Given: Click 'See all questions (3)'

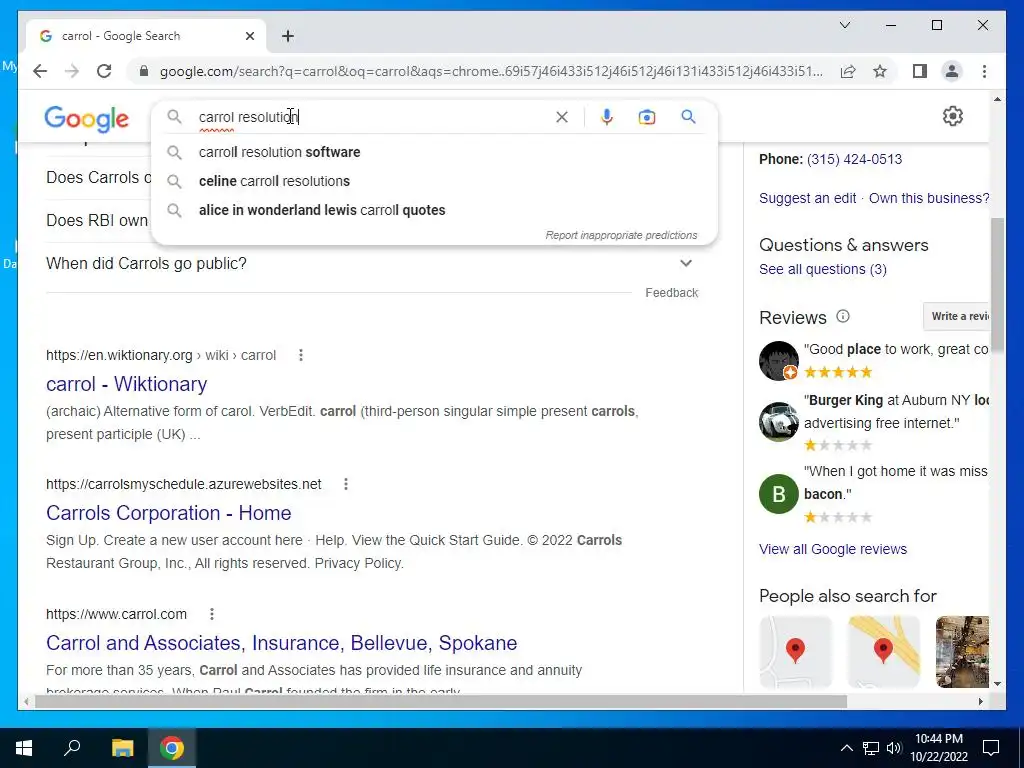Looking at the screenshot, I should [823, 269].
